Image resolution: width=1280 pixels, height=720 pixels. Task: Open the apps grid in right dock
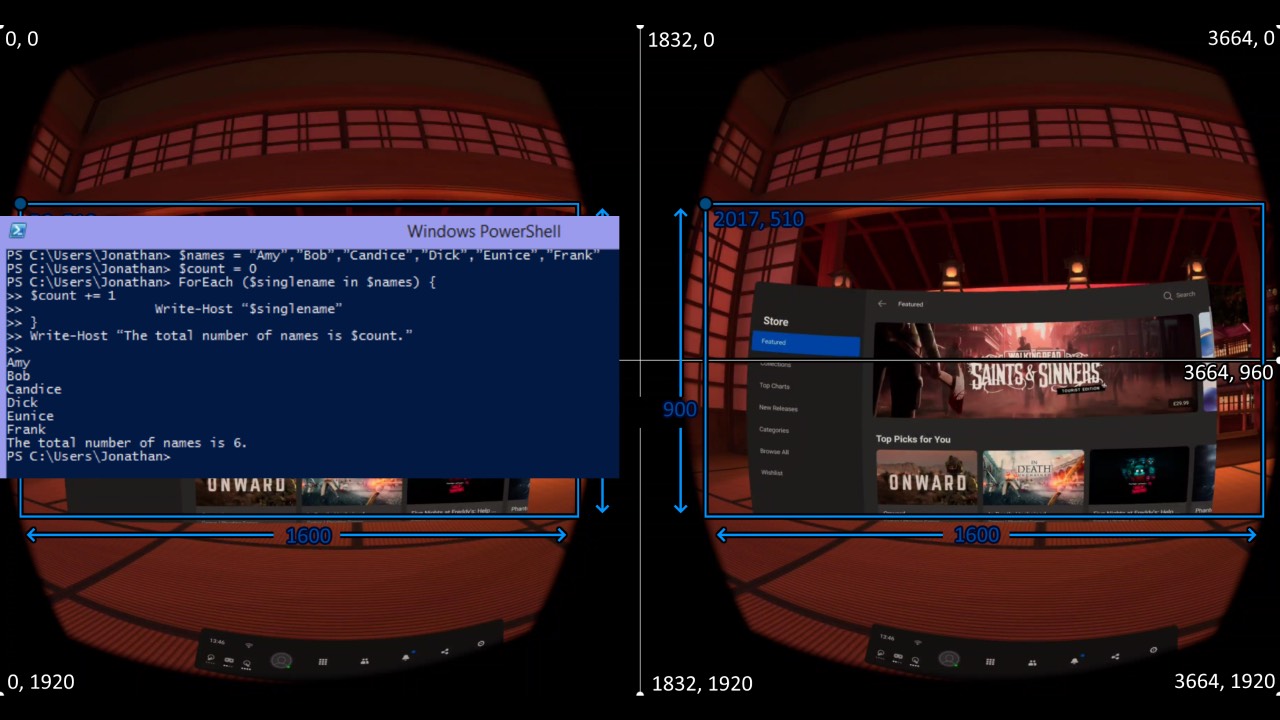click(x=990, y=661)
